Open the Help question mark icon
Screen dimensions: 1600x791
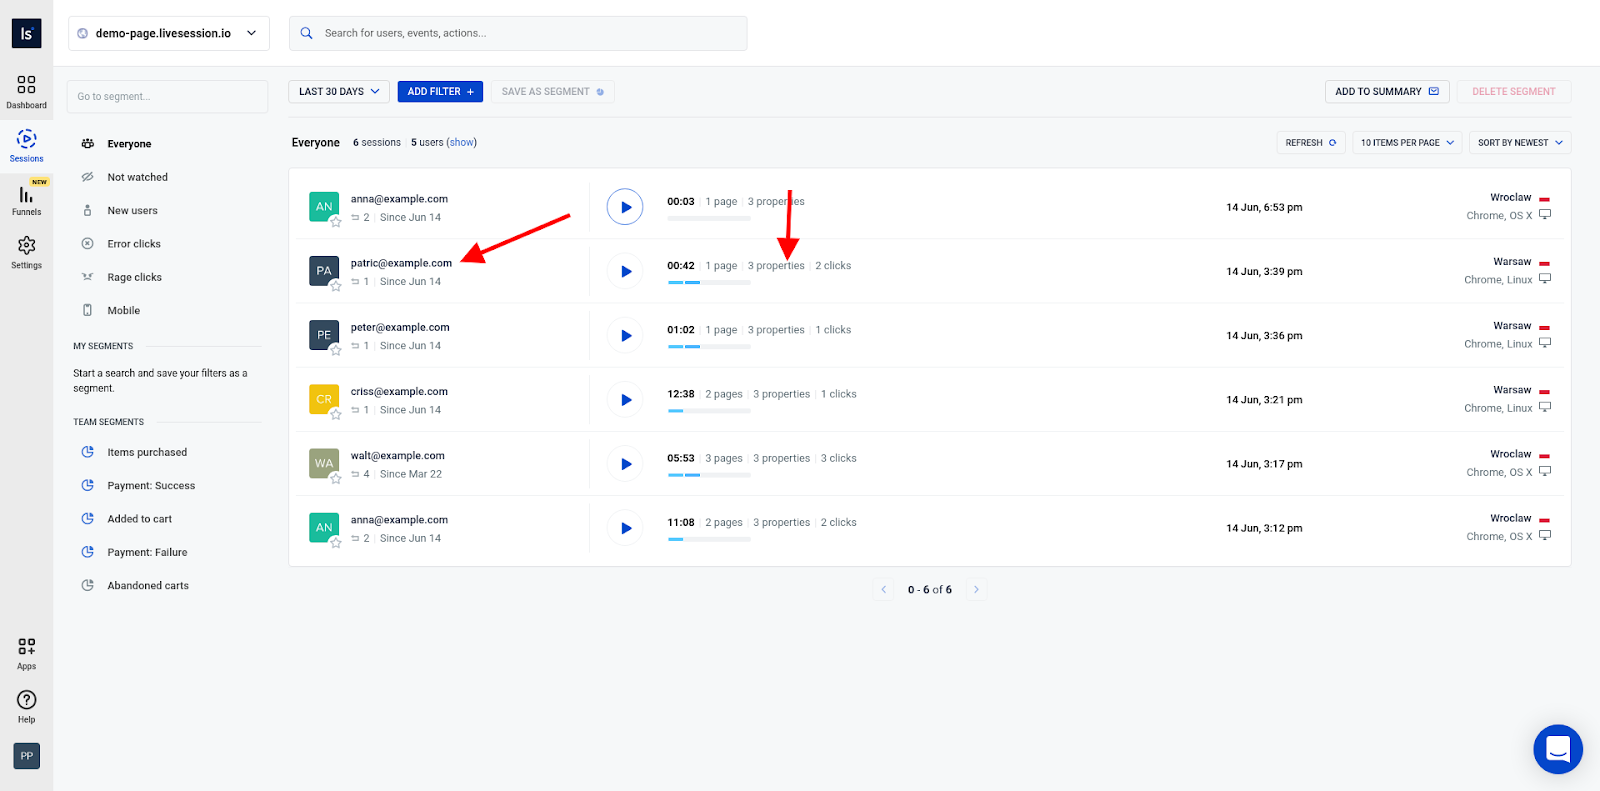[x=26, y=700]
